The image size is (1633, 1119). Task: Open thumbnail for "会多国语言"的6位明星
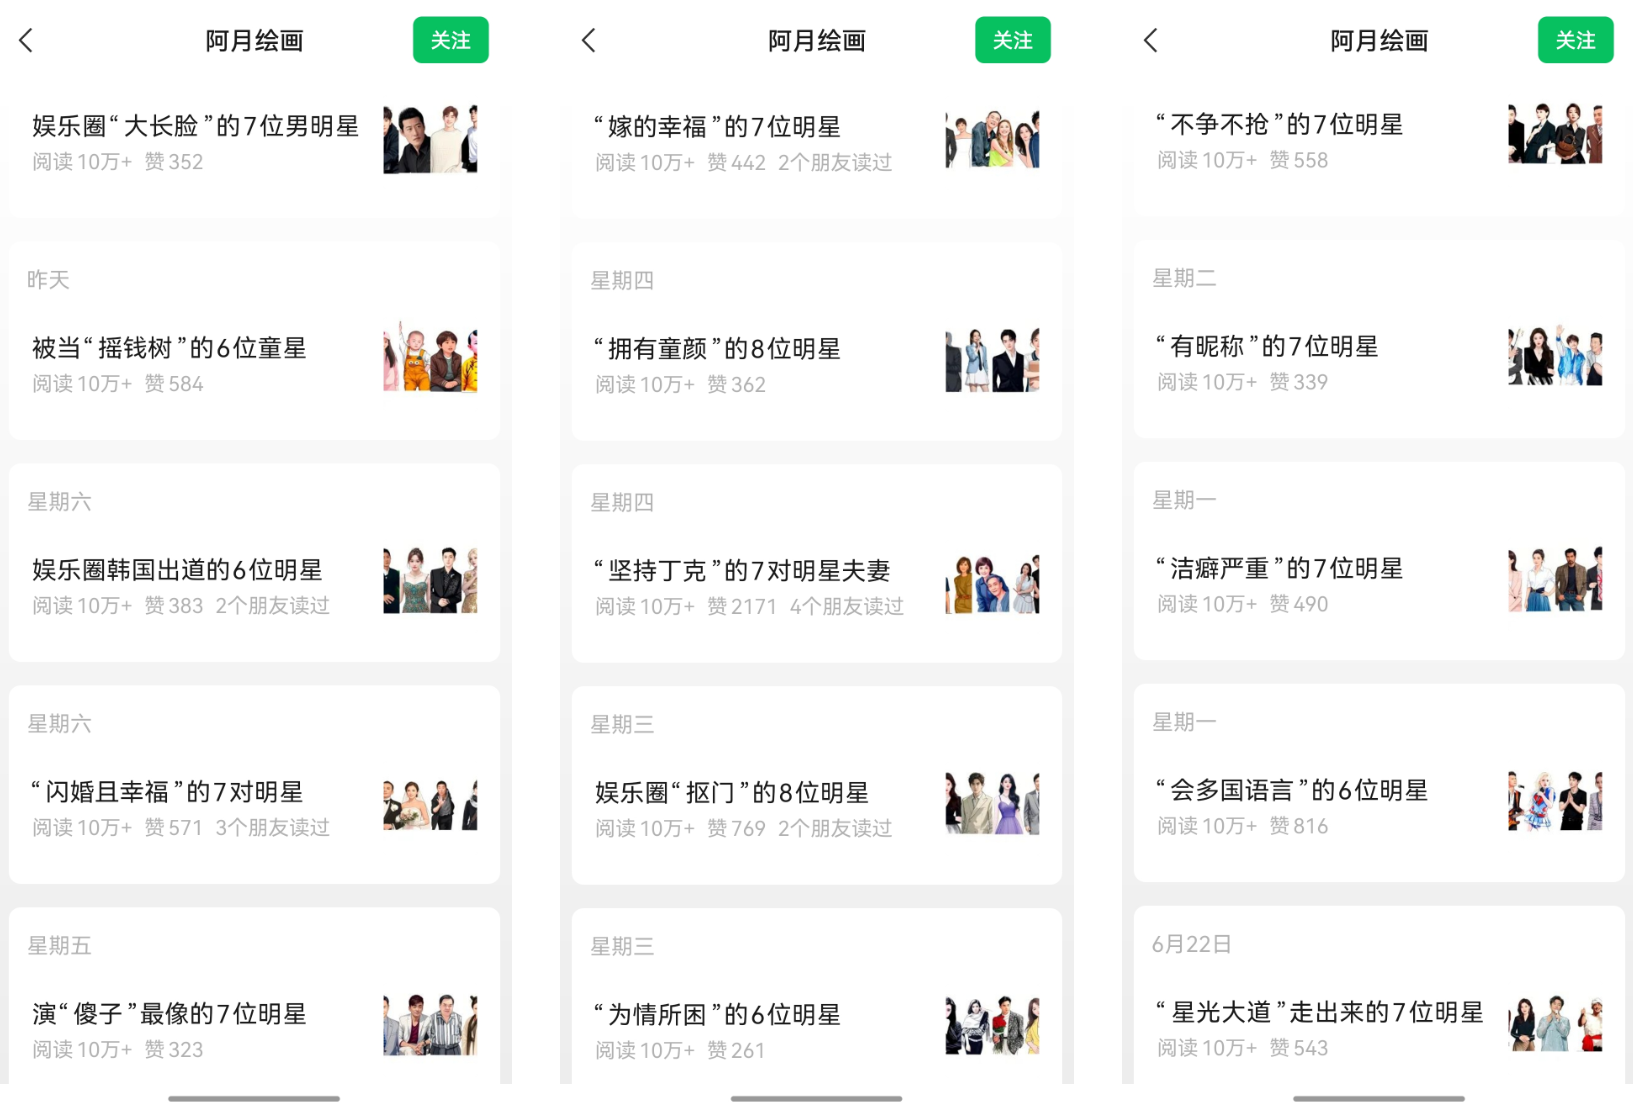1555,800
